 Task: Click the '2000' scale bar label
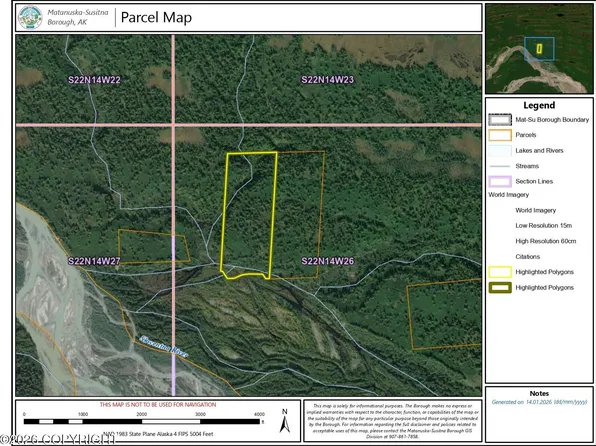tap(142, 414)
